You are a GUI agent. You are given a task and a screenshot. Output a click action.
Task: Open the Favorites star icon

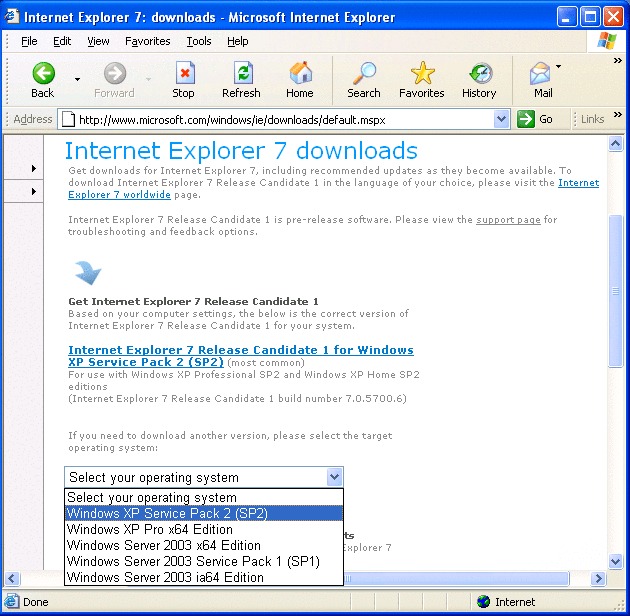point(422,73)
